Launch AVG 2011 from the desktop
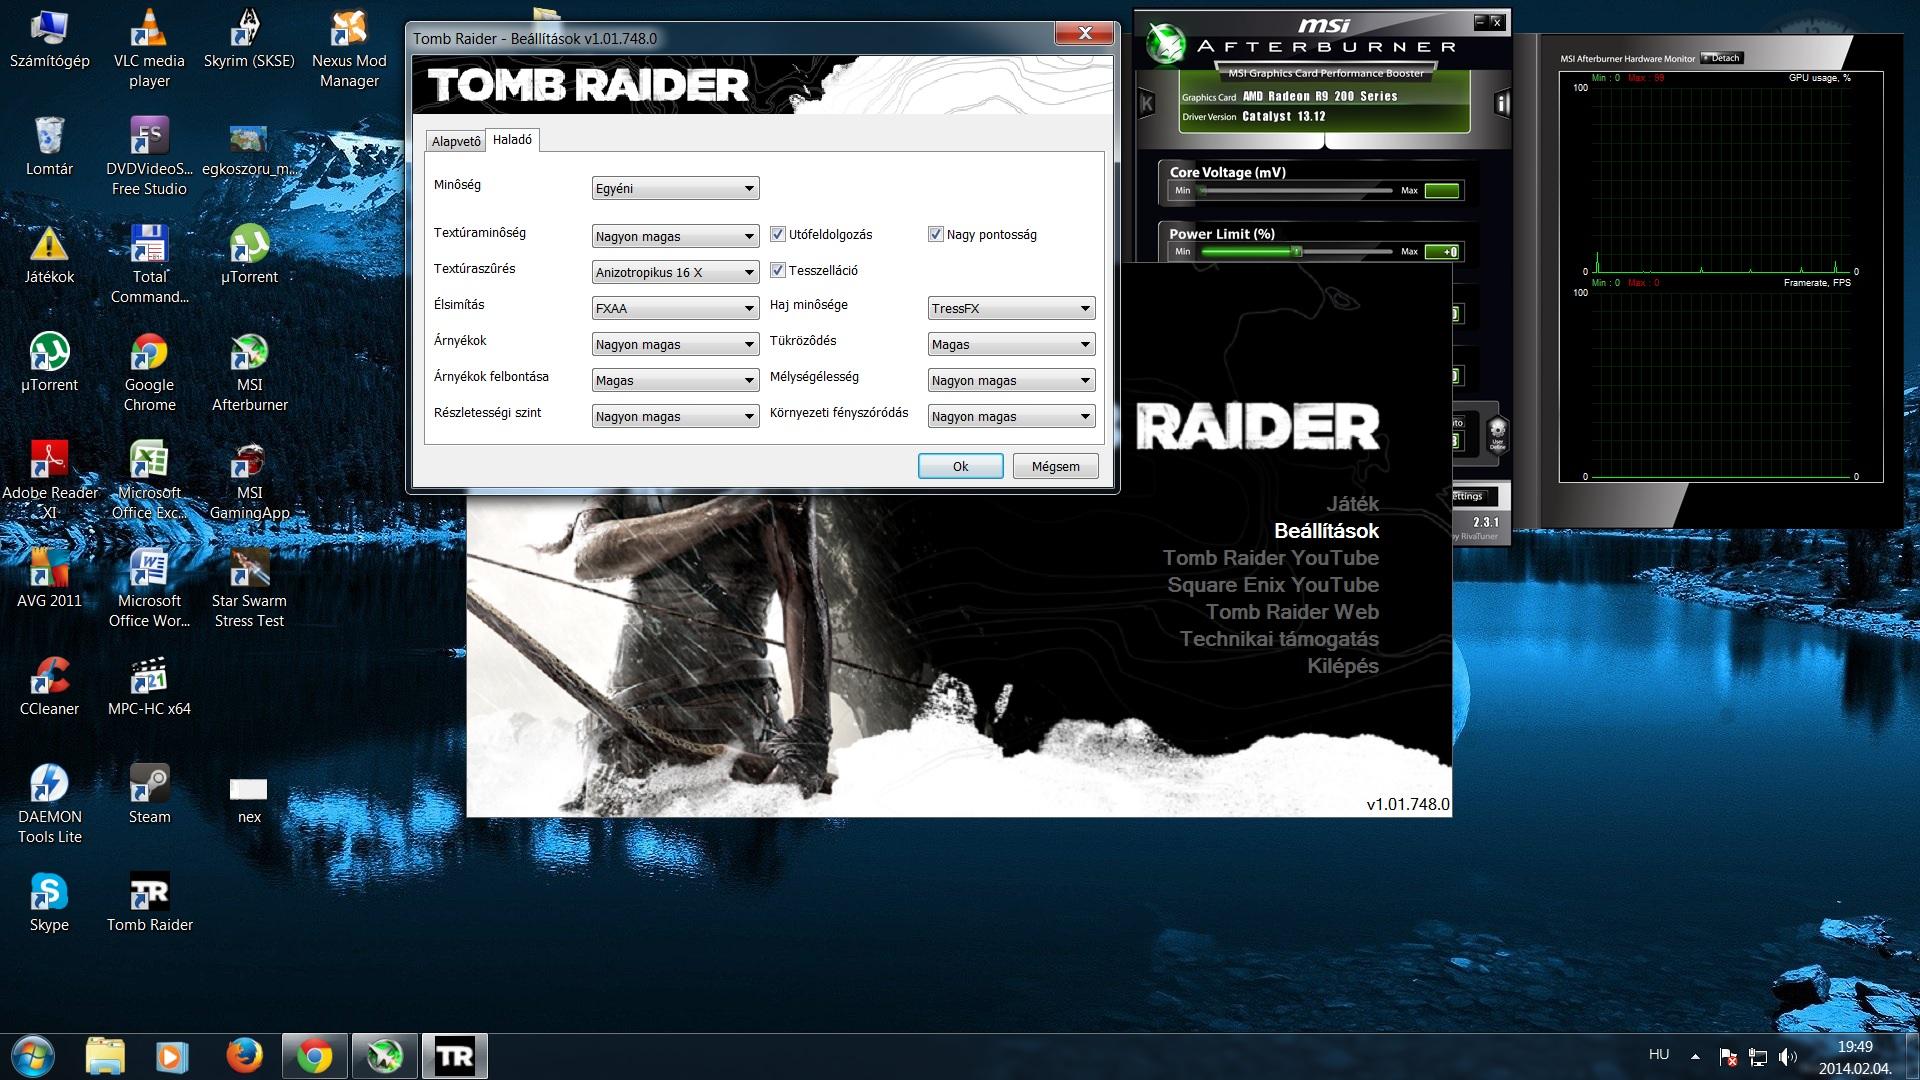 49,579
